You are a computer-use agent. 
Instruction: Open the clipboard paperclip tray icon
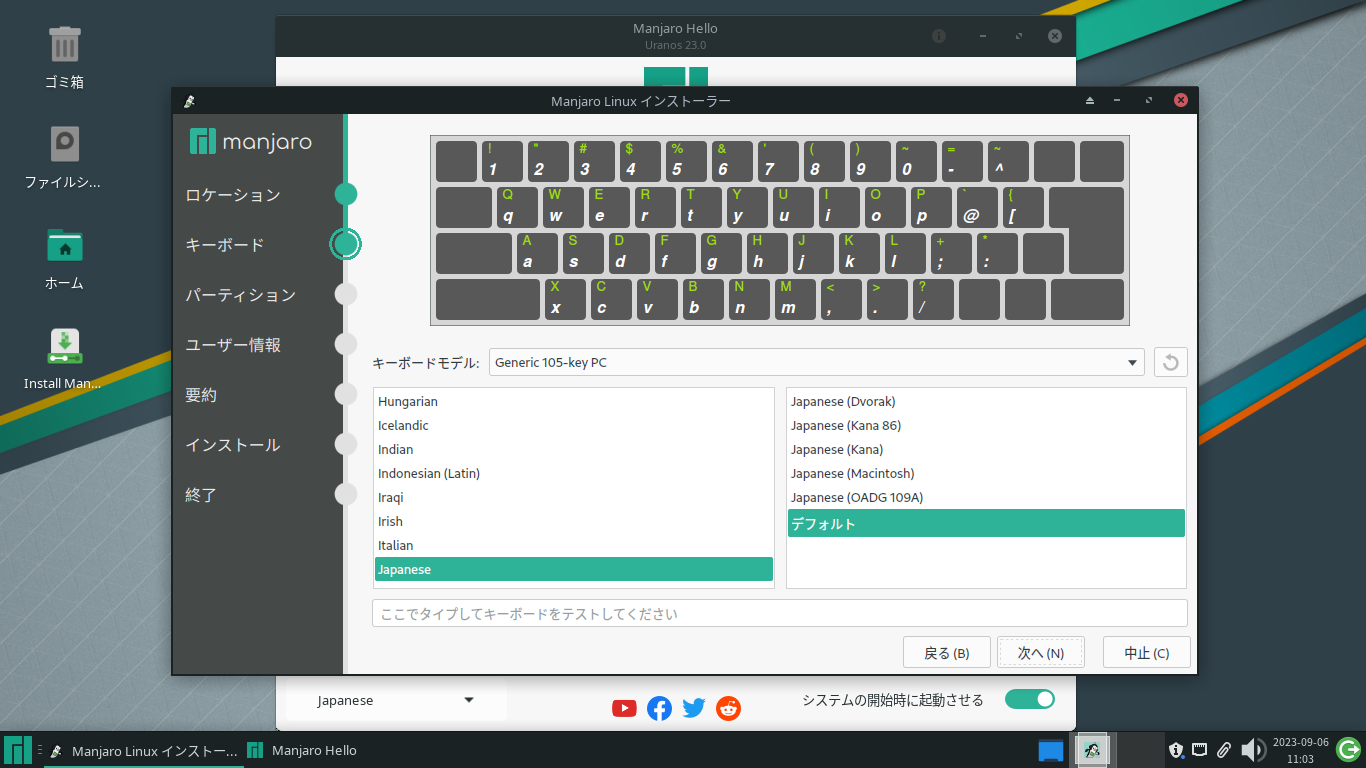[1223, 749]
